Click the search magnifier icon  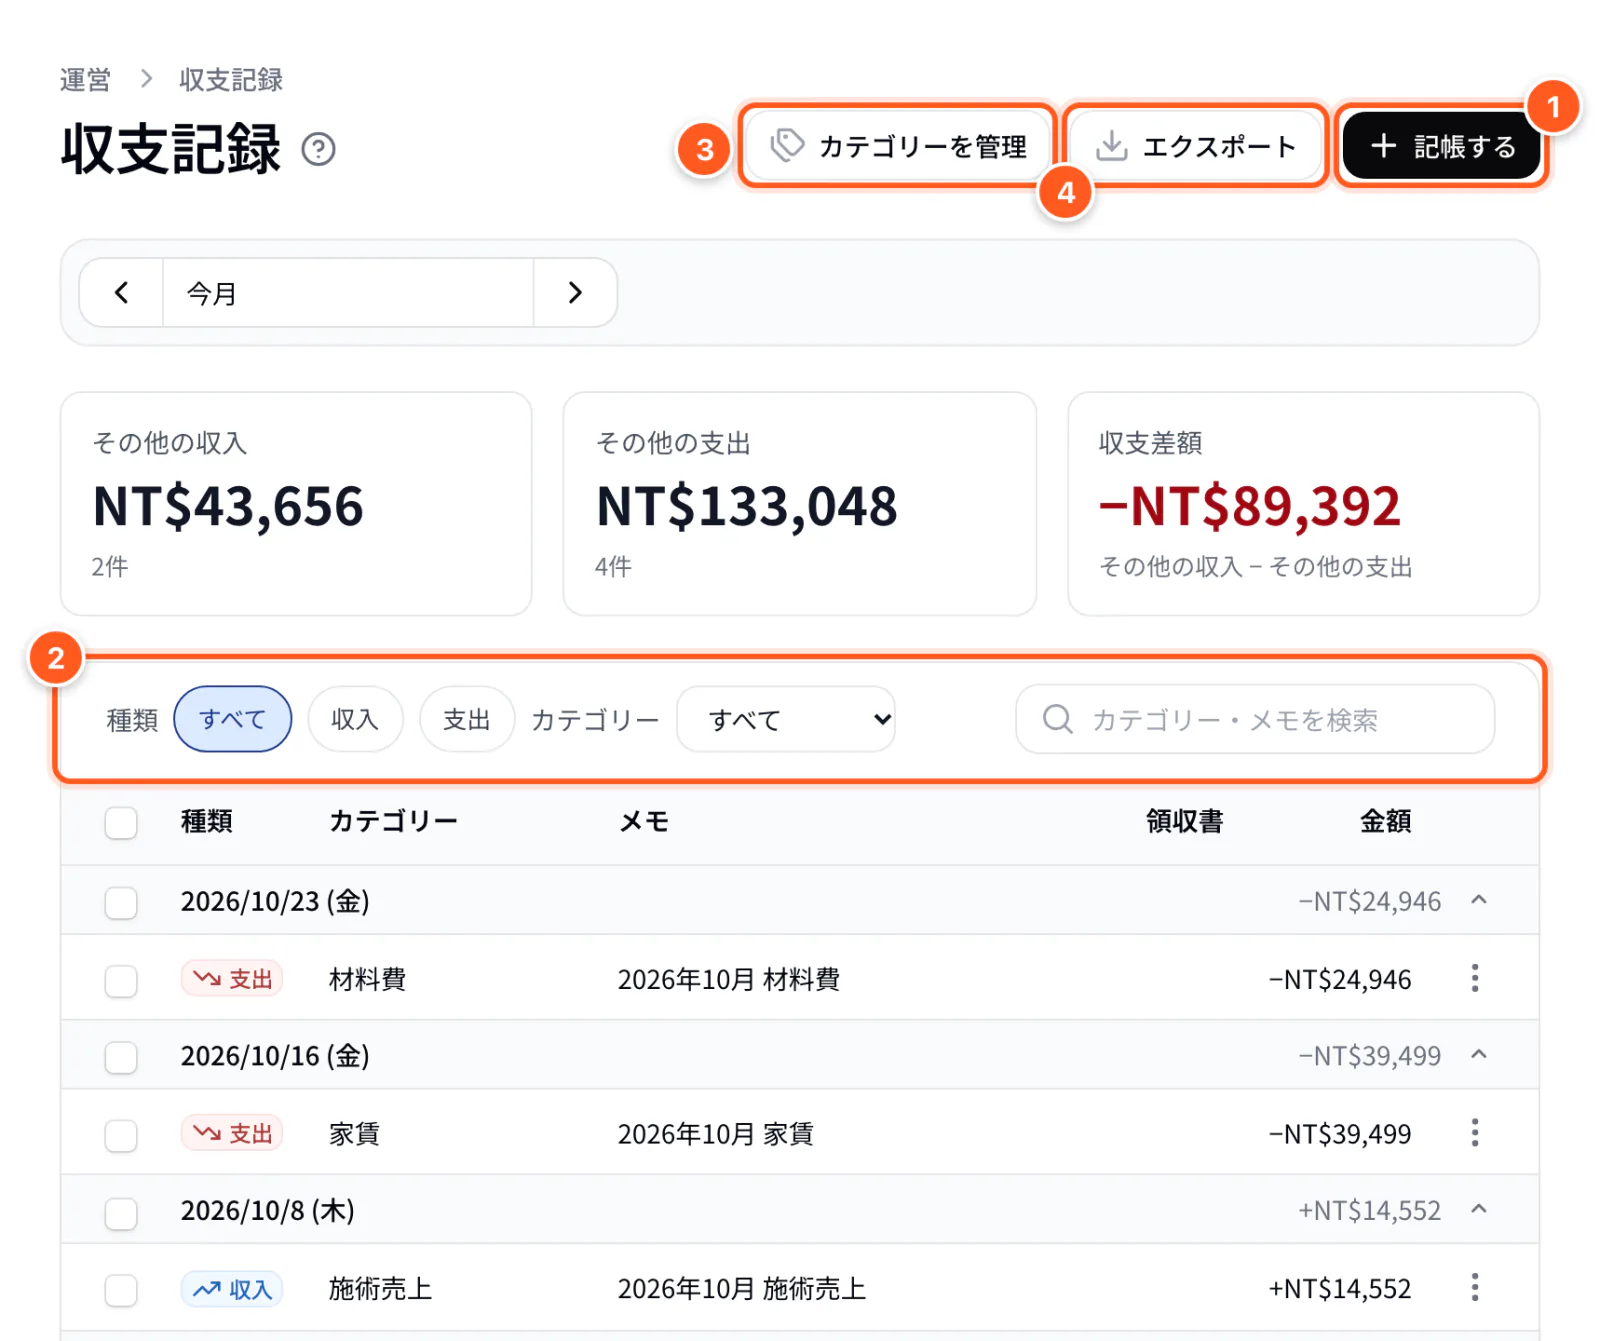[x=1057, y=719]
